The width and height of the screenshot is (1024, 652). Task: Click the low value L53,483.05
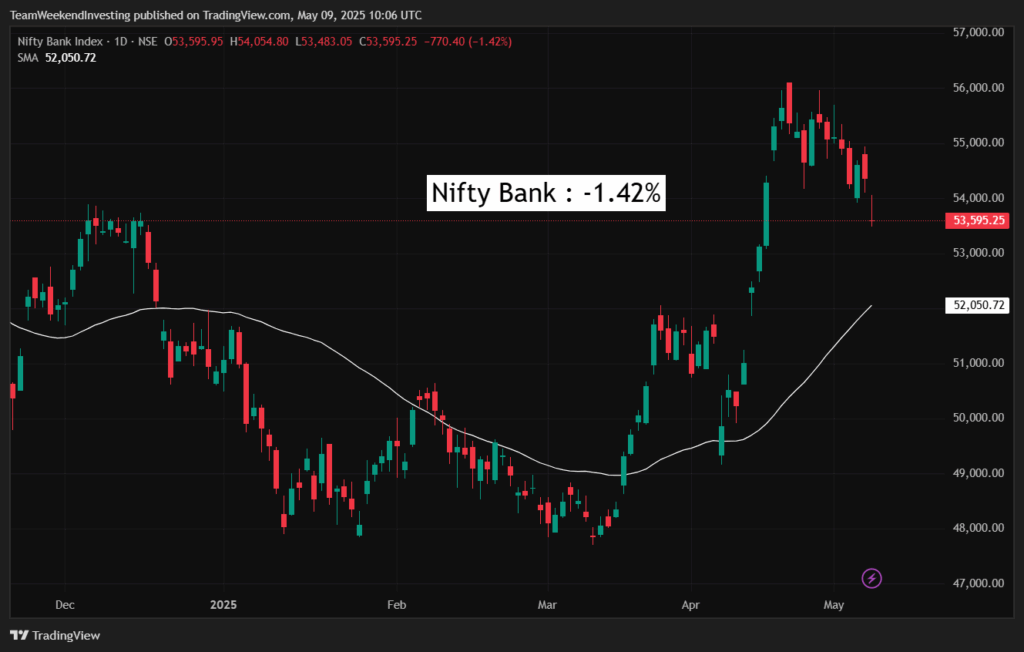[x=324, y=41]
